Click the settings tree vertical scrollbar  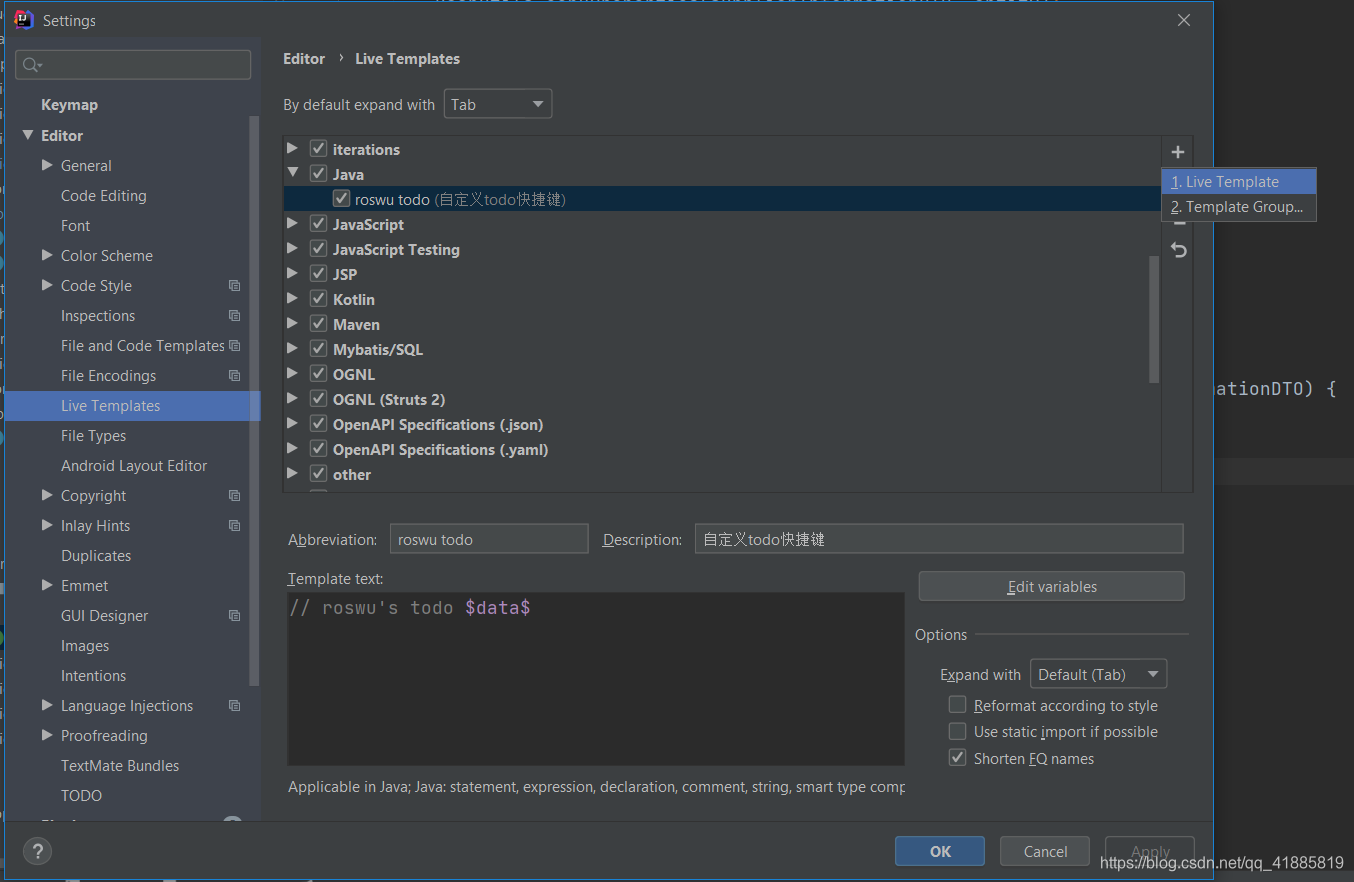click(x=254, y=400)
